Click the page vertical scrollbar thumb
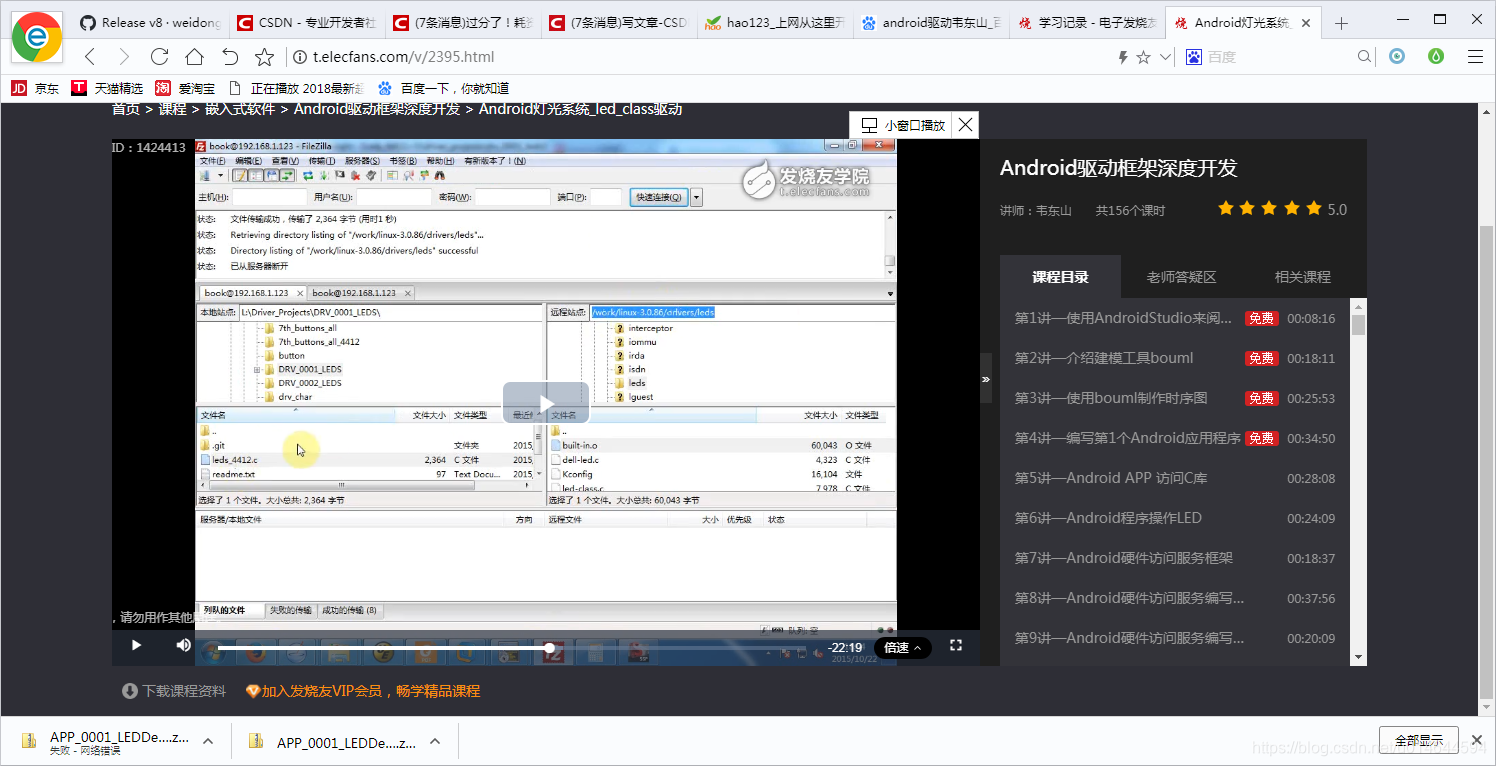The image size is (1496, 766). 1486,461
